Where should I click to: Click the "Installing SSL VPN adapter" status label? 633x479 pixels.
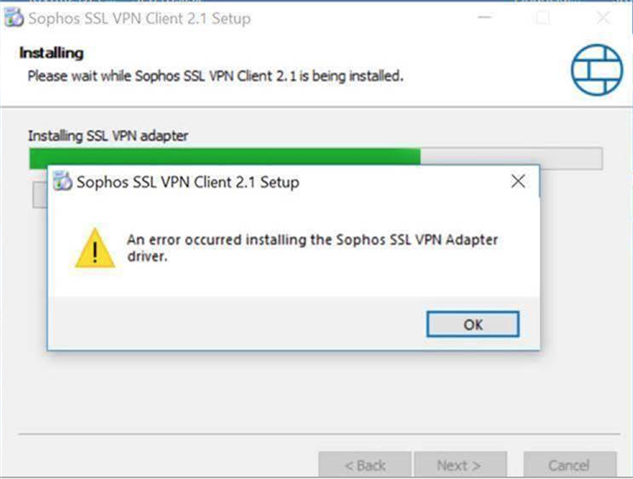tap(107, 135)
